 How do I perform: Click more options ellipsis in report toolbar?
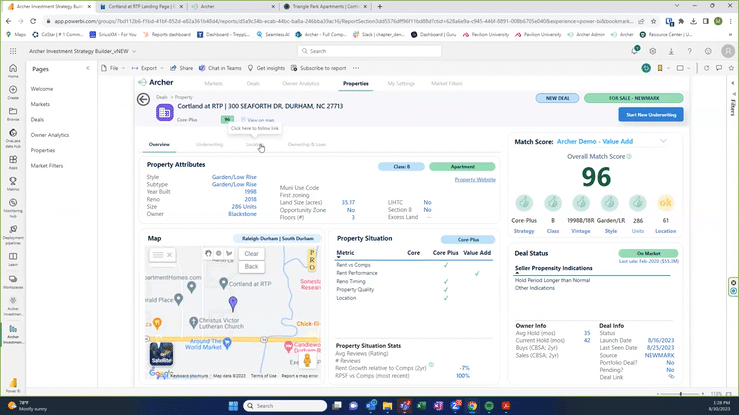point(356,68)
